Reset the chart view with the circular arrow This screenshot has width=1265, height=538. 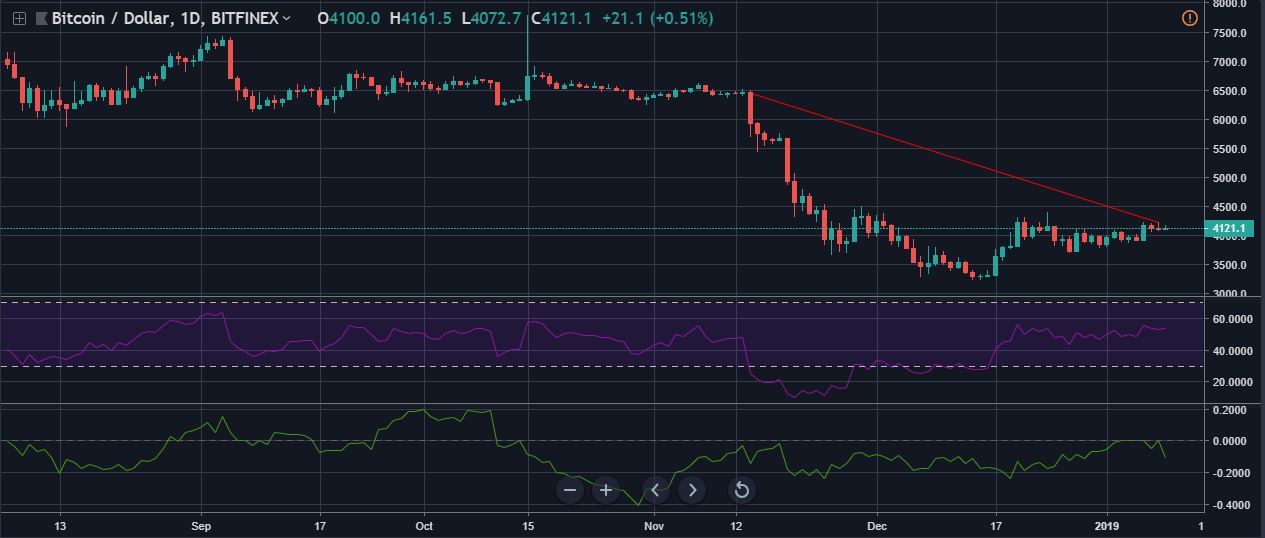741,490
